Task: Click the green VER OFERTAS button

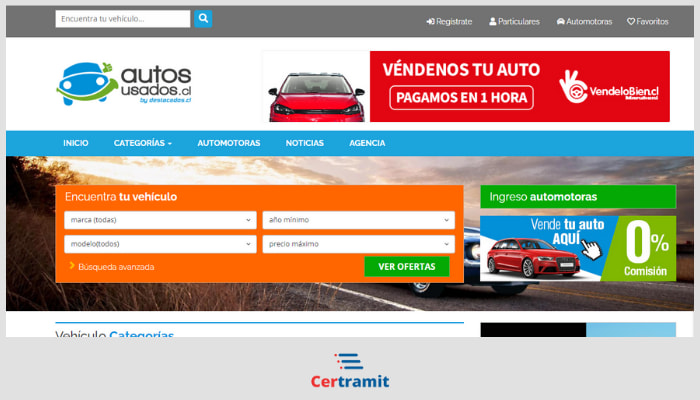Action: [x=407, y=267]
